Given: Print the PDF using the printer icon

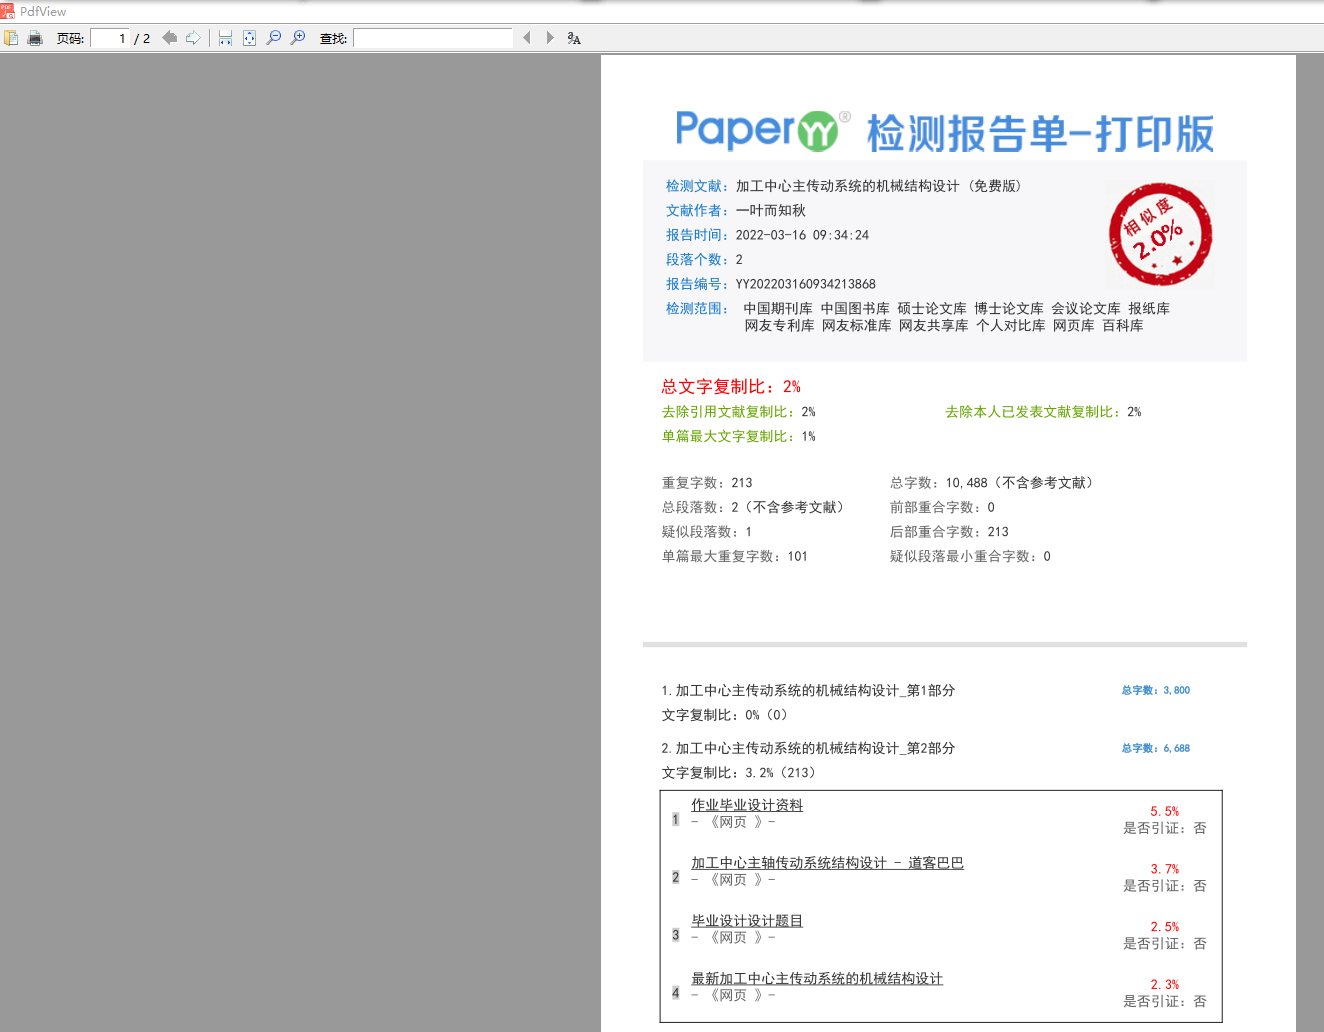Looking at the screenshot, I should click(x=35, y=38).
